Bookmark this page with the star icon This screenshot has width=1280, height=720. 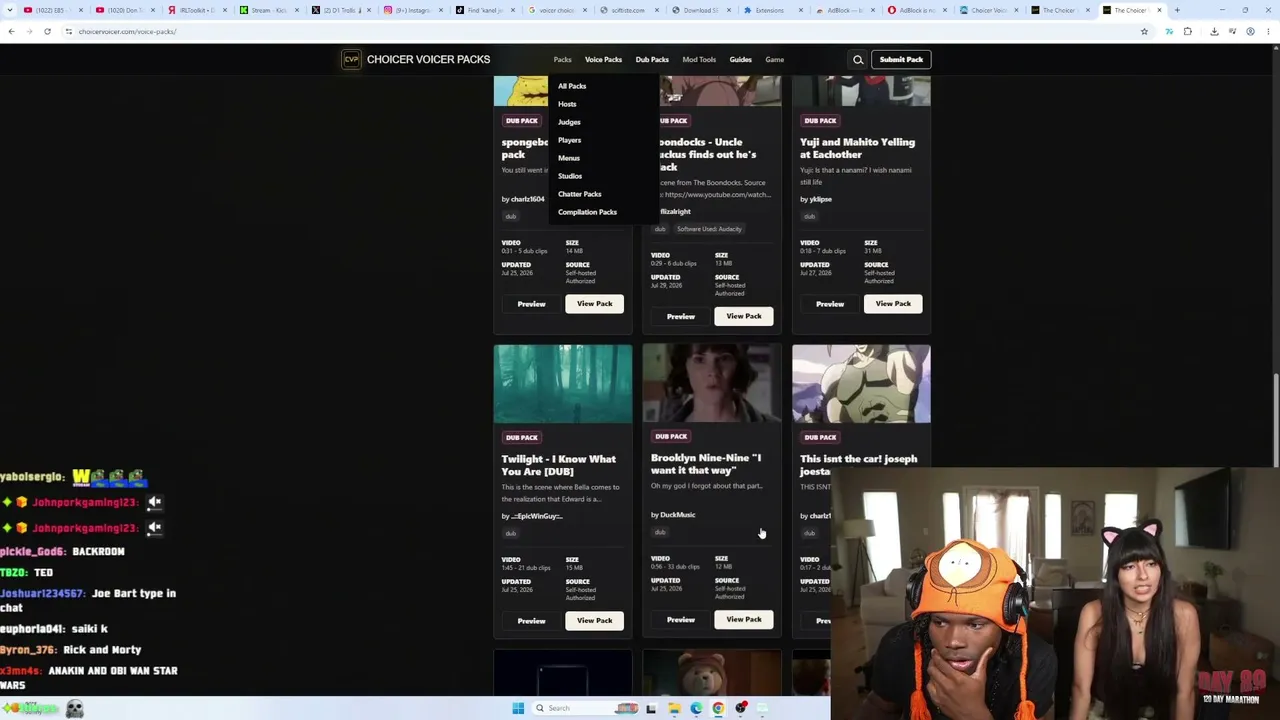1144,32
